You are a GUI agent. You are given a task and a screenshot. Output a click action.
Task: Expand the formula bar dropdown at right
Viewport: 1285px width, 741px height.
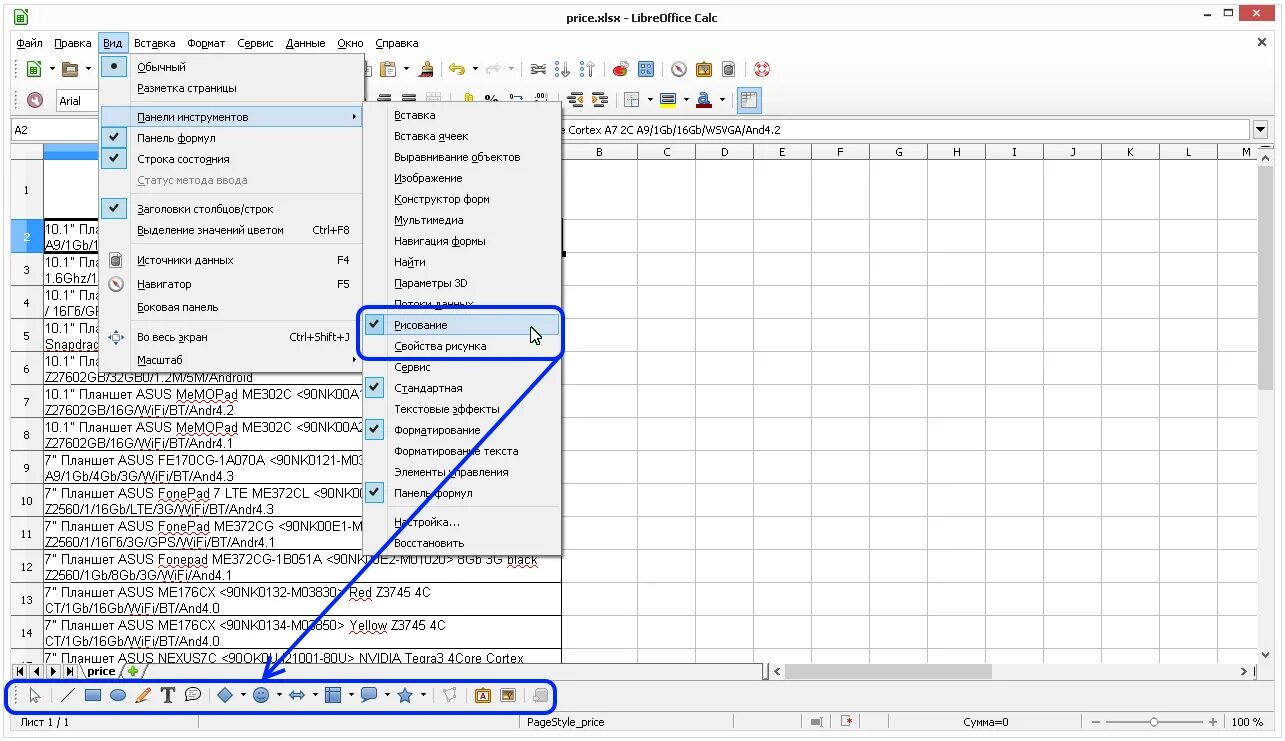[1260, 129]
